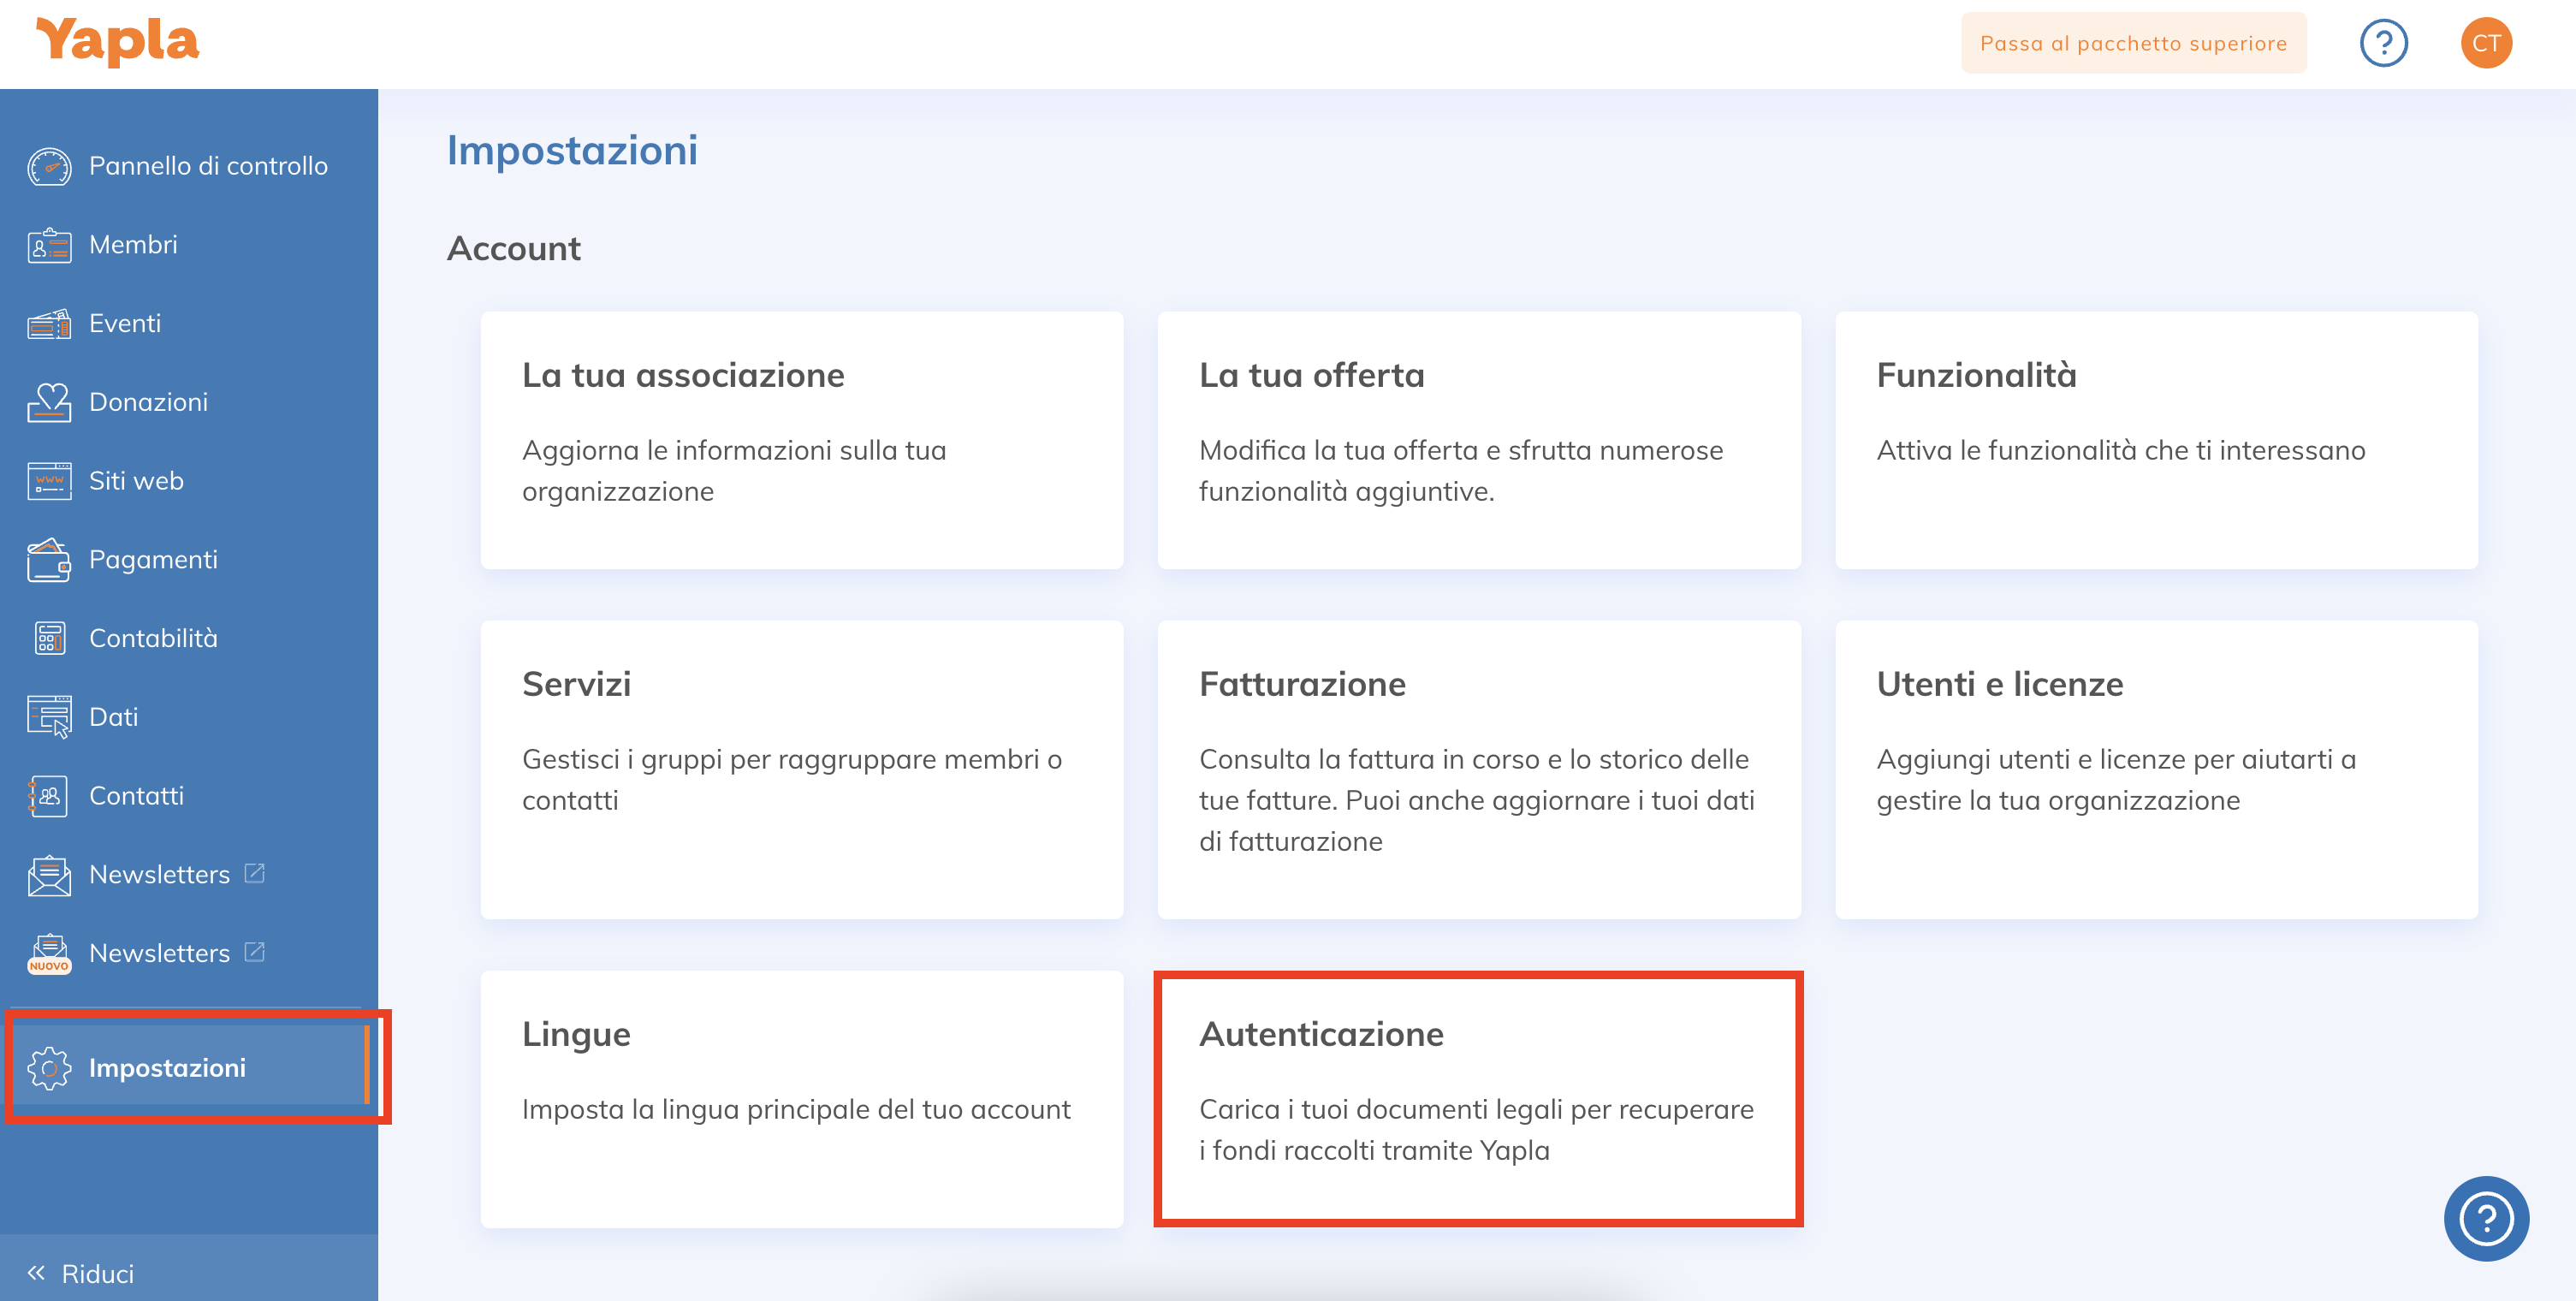Click the Eventi ticket icon
This screenshot has width=2576, height=1301.
coord(49,324)
